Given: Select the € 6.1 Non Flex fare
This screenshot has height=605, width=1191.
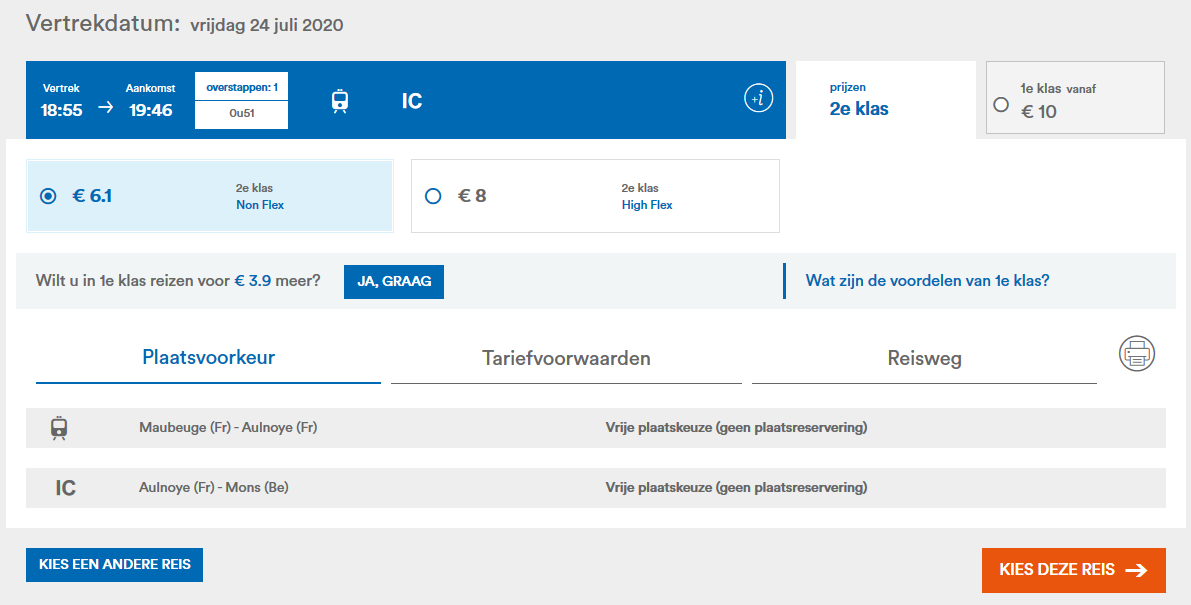Looking at the screenshot, I should [x=210, y=196].
